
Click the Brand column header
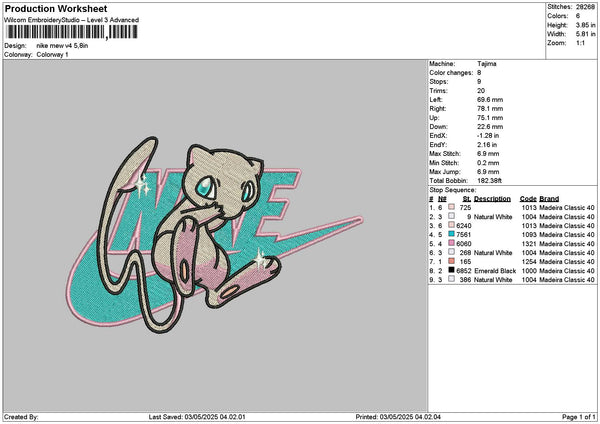click(x=549, y=199)
